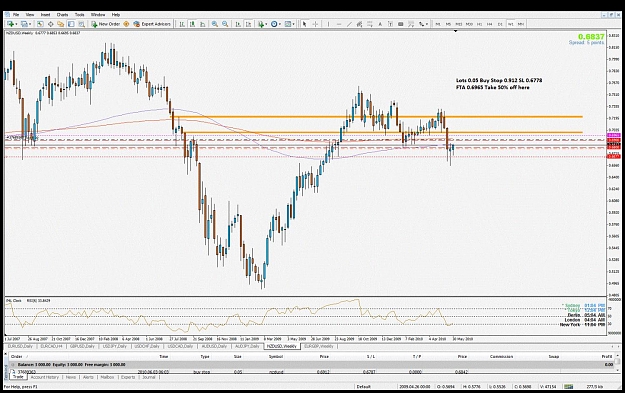This screenshot has width=625, height=393.
Task: Expand the Indicators dropdown arrow
Action: (x=266, y=24)
